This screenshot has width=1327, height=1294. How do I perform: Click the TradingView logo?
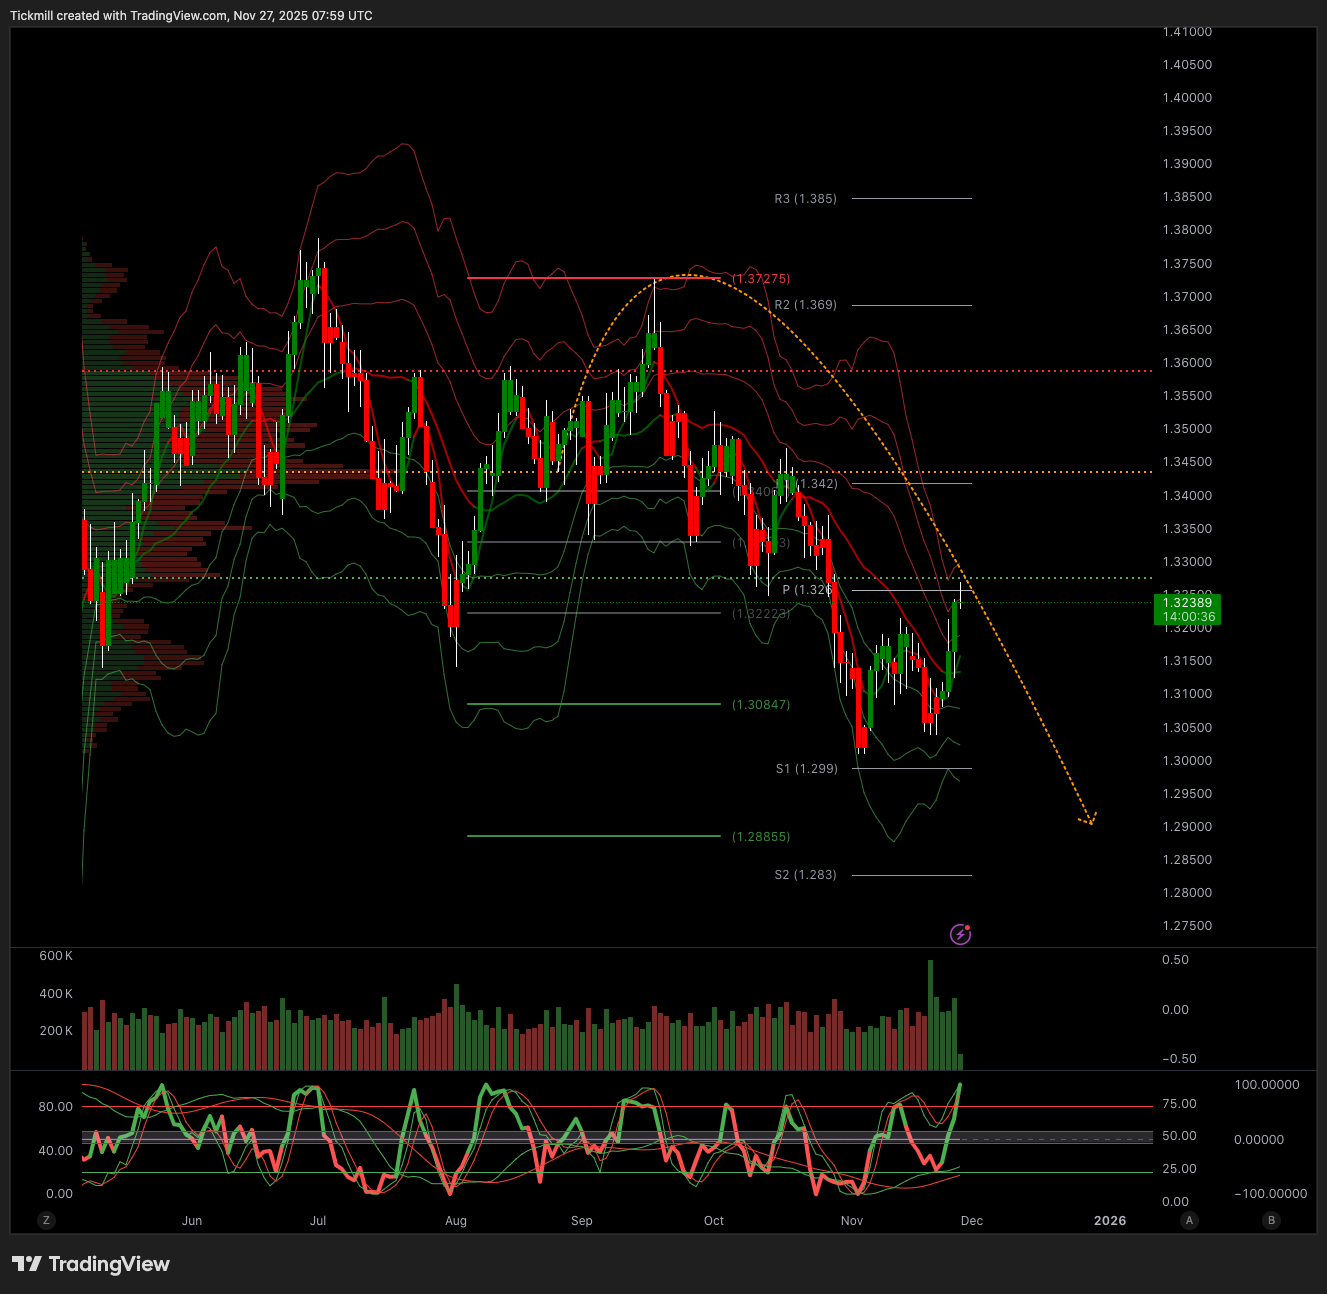point(91,1264)
